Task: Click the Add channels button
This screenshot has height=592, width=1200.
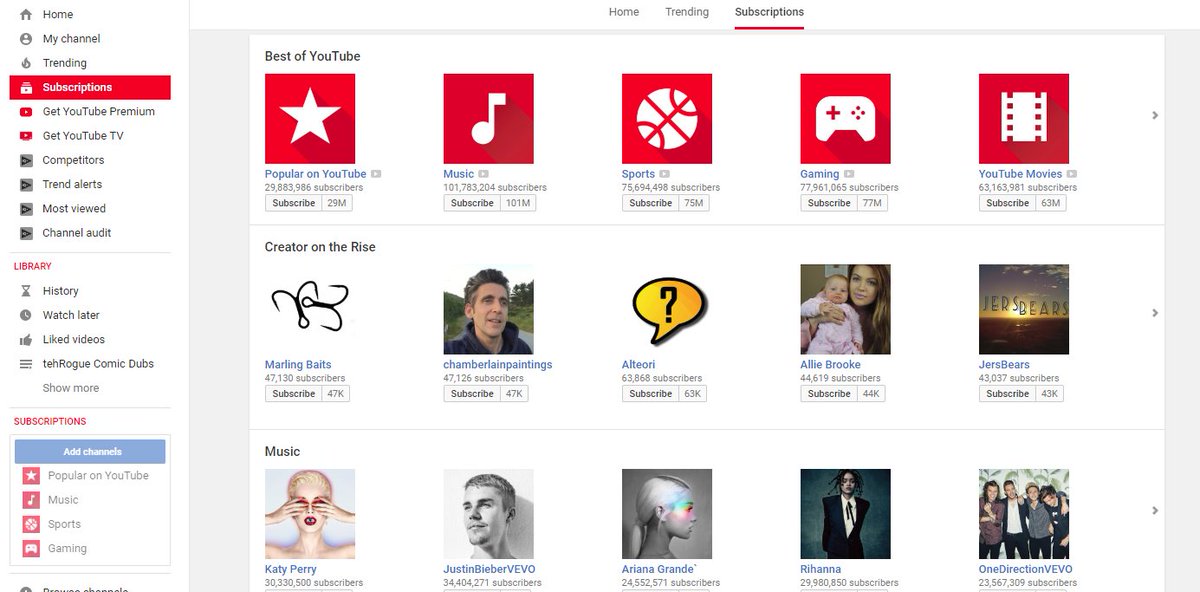Action: point(92,451)
